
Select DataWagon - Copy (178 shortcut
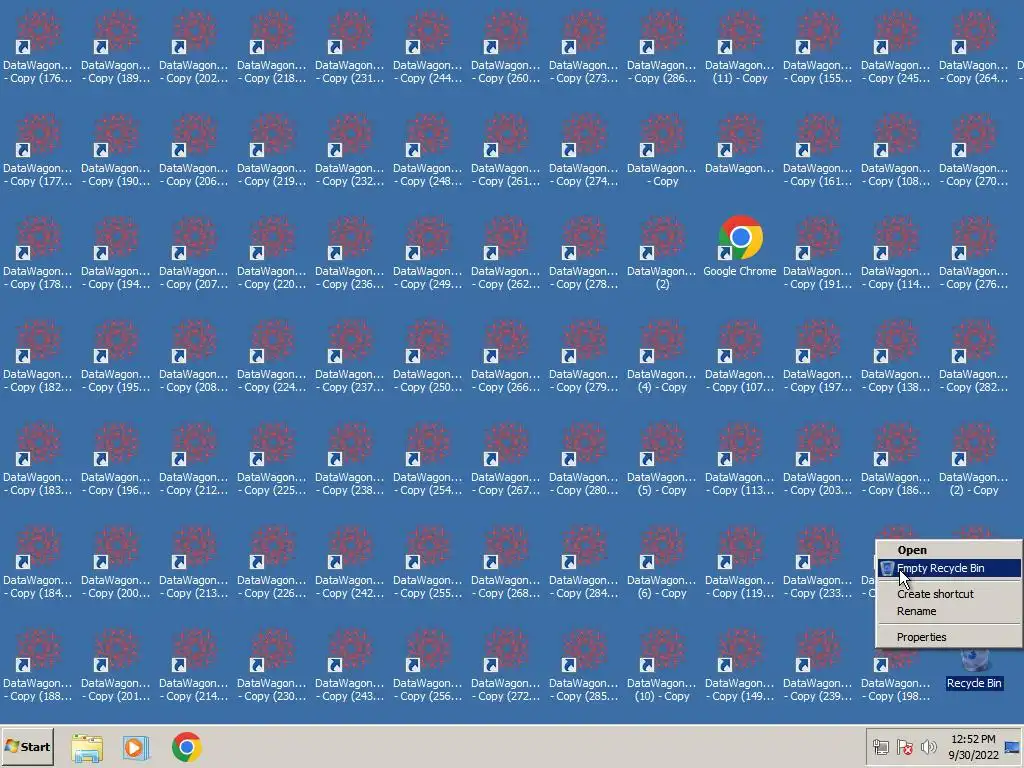coord(38,253)
